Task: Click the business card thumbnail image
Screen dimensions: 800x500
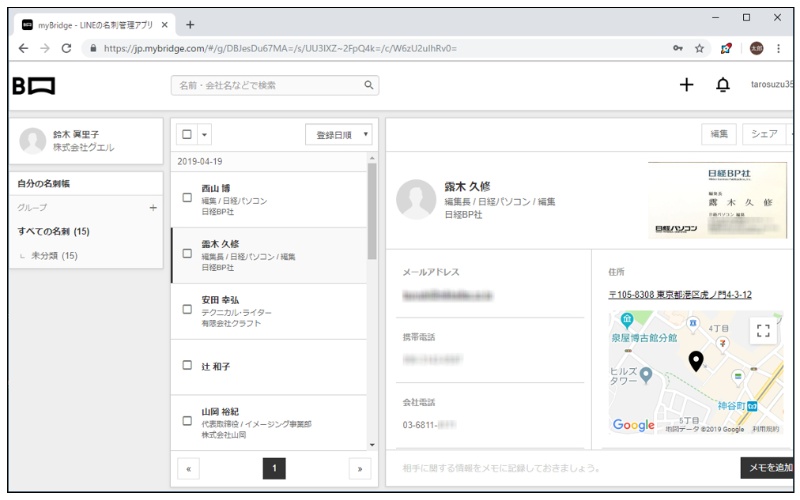Action: [x=717, y=200]
